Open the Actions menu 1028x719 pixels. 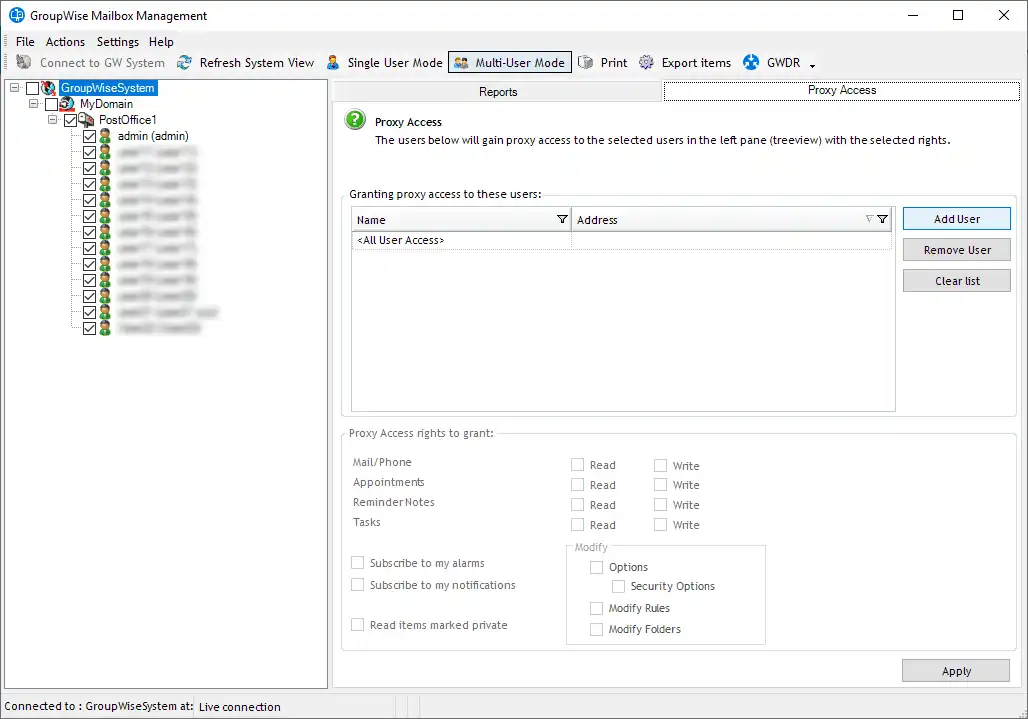pos(65,42)
